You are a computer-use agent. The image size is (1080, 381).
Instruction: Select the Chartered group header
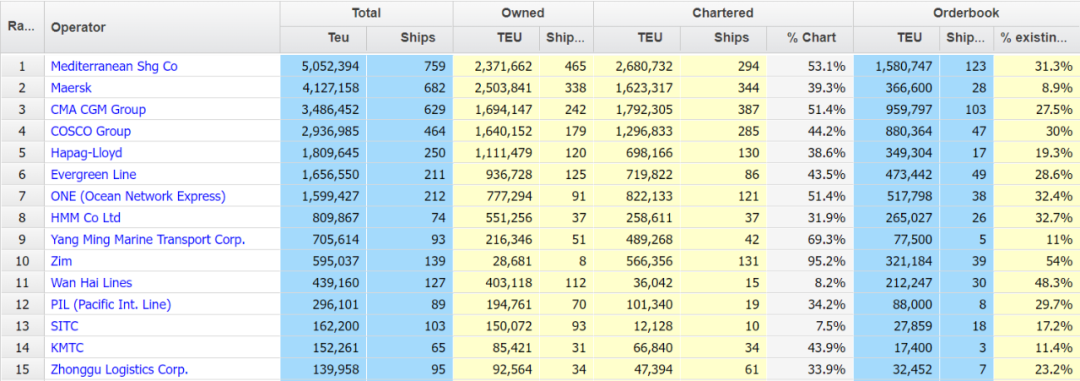723,13
